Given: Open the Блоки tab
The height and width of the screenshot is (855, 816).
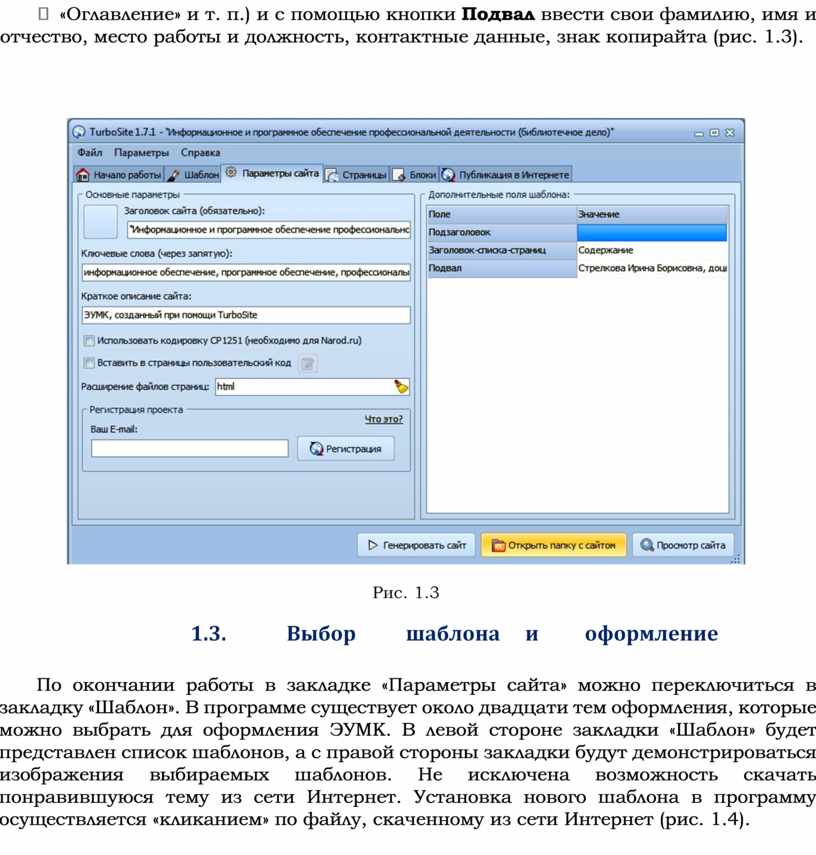Looking at the screenshot, I should pos(414,174).
